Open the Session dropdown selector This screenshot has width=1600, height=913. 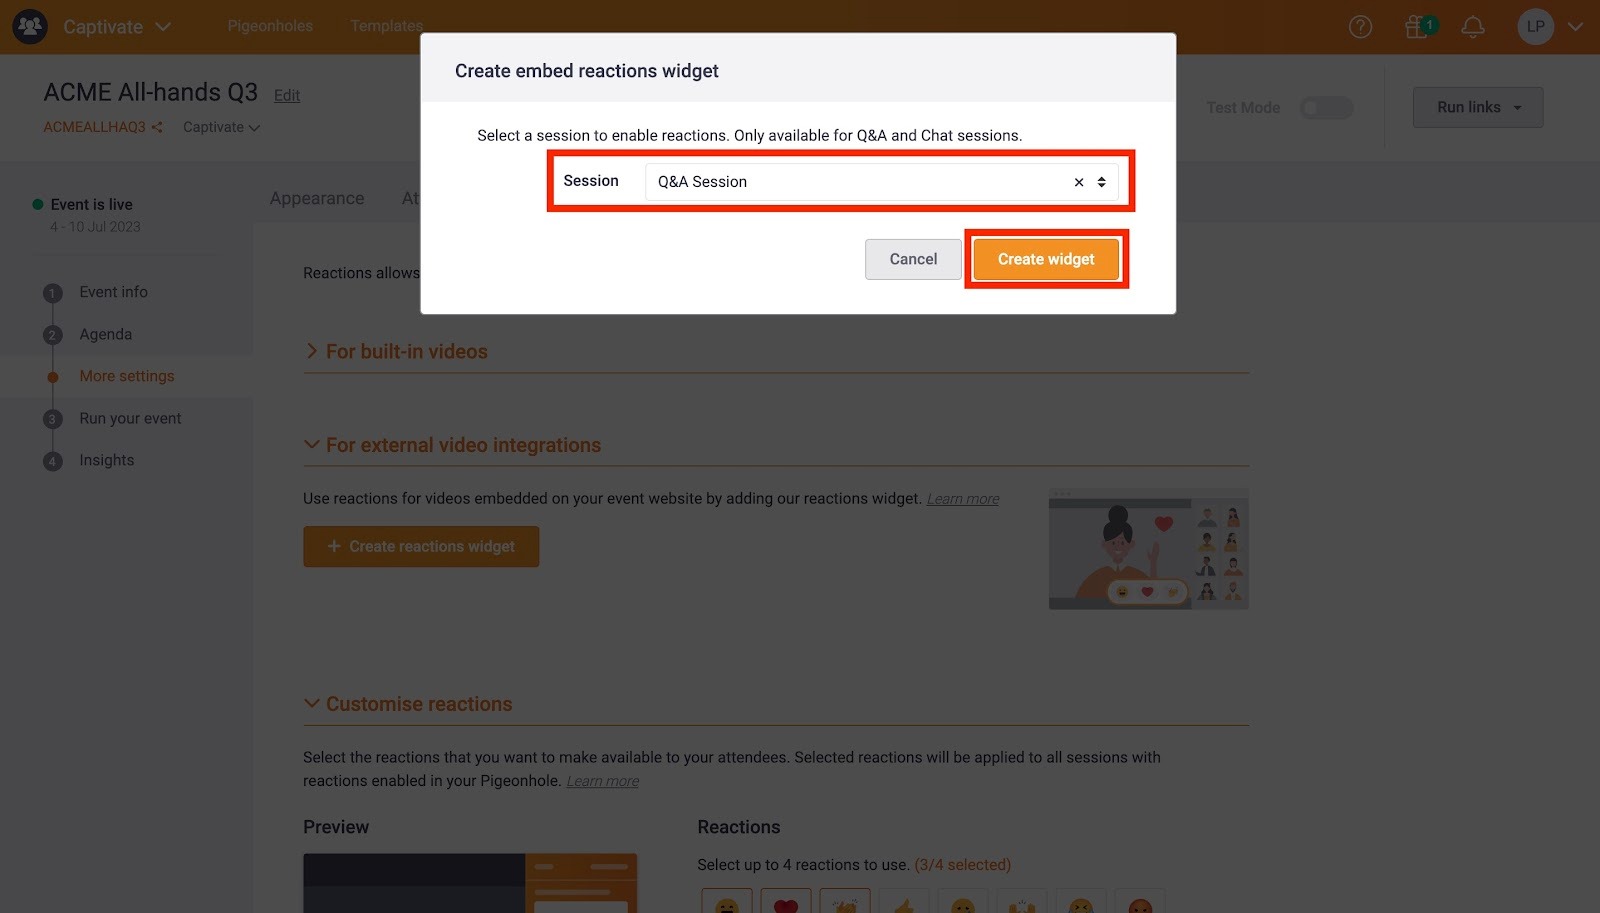[x=881, y=182]
